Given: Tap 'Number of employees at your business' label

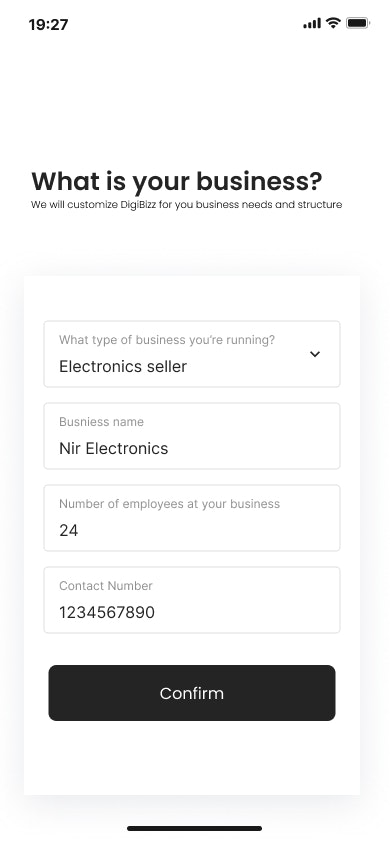Looking at the screenshot, I should tap(169, 504).
